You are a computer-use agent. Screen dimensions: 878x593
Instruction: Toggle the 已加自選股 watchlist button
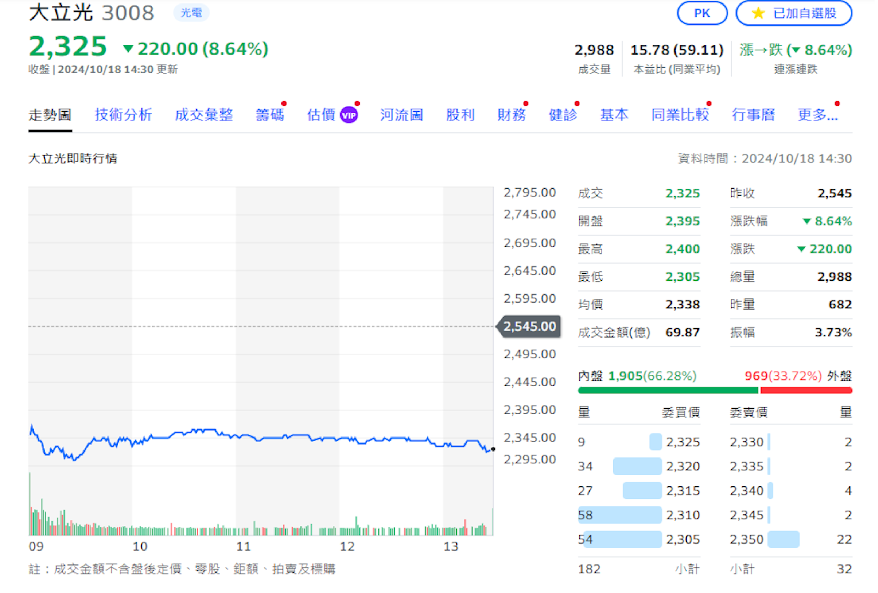(x=794, y=13)
